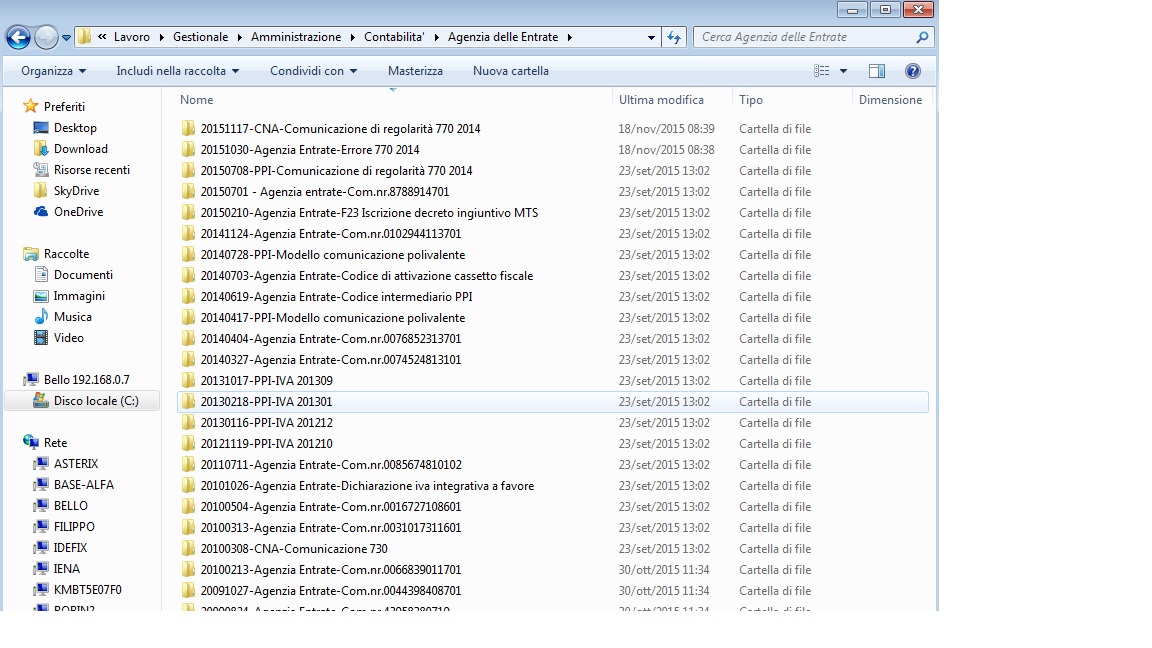
Task: Open network computer ASTERIX
Action: point(75,464)
